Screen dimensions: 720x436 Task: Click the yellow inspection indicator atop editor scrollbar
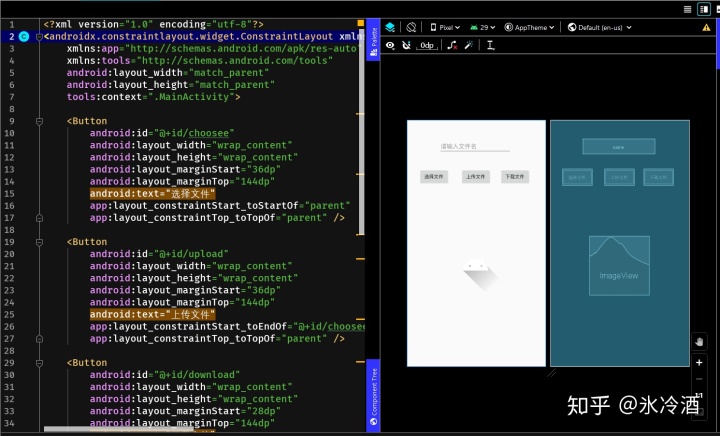pyautogui.click(x=360, y=23)
